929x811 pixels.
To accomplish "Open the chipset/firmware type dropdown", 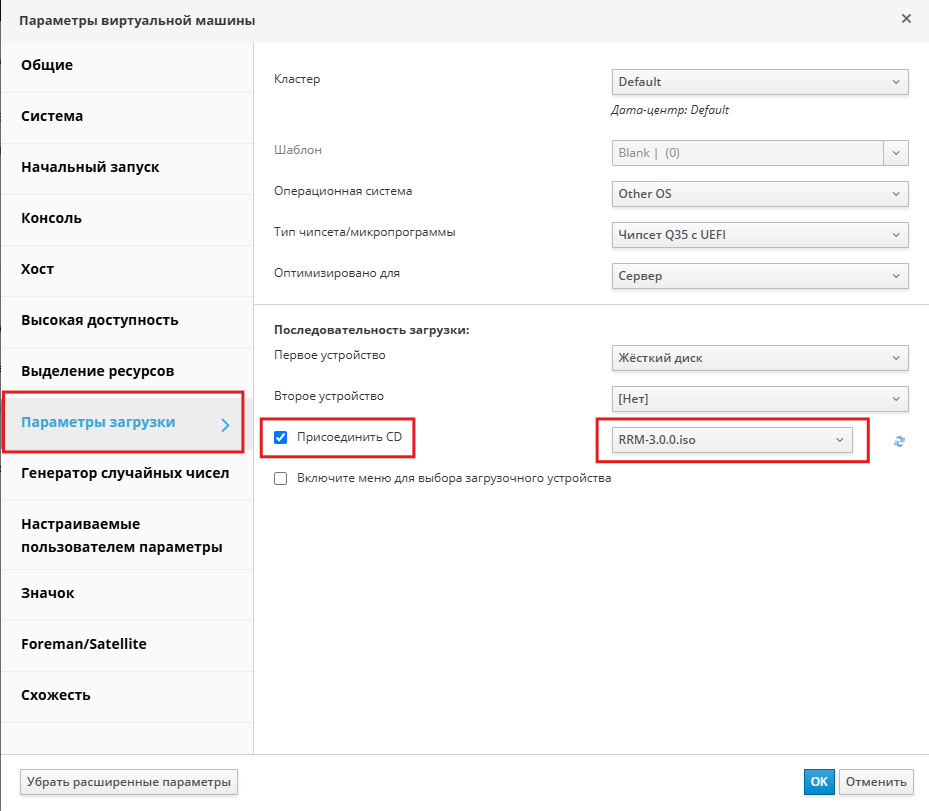I will (x=759, y=236).
